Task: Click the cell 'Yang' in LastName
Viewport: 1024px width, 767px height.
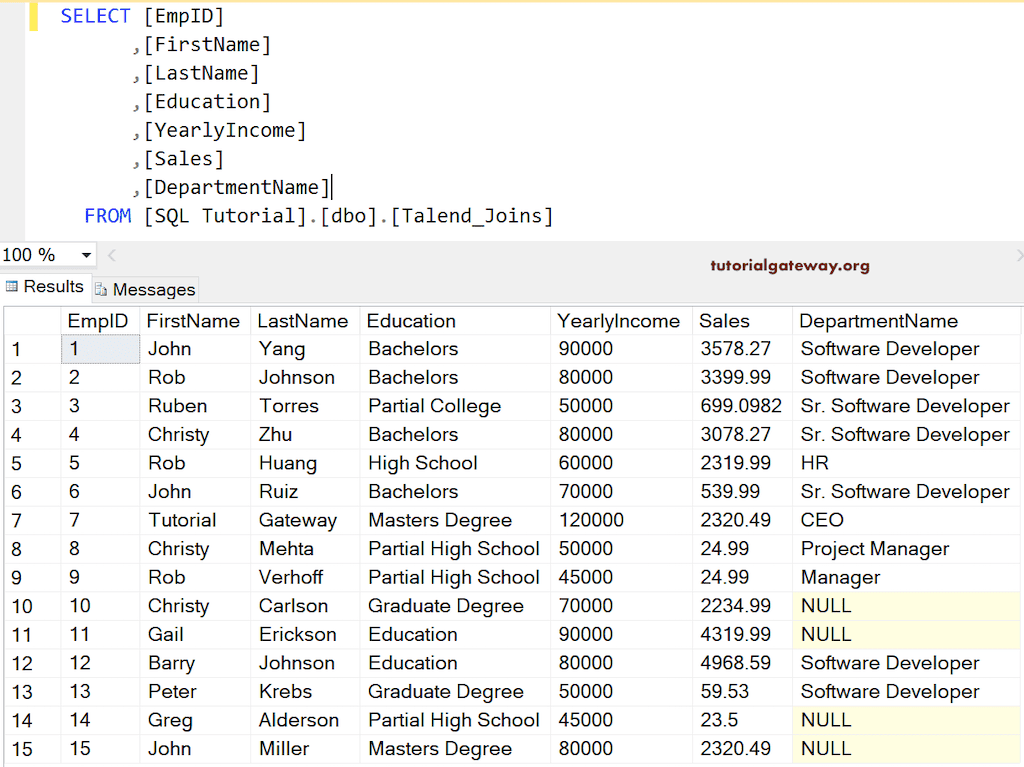Action: (305, 349)
